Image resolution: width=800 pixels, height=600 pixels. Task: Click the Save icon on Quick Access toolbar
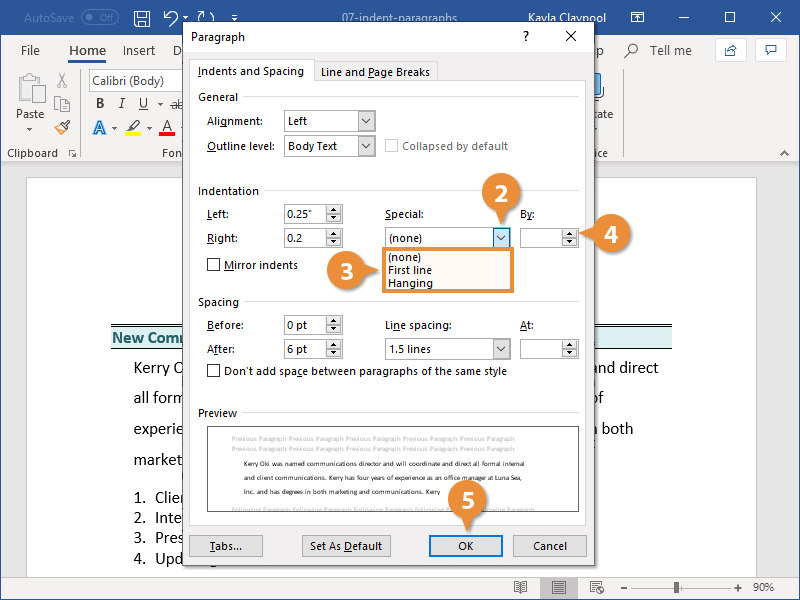[x=141, y=19]
